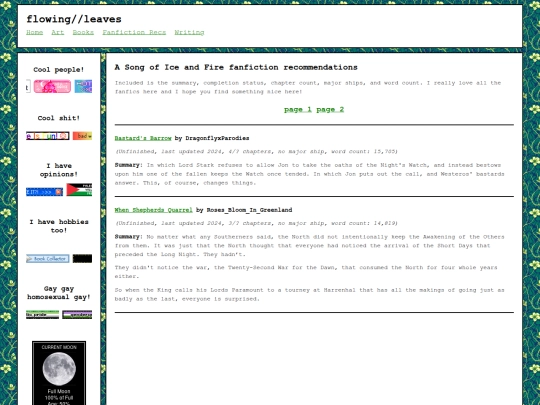Open the Bastard's Barrow fanfic link
Screen dimensions: 540x405
[x=143, y=138]
